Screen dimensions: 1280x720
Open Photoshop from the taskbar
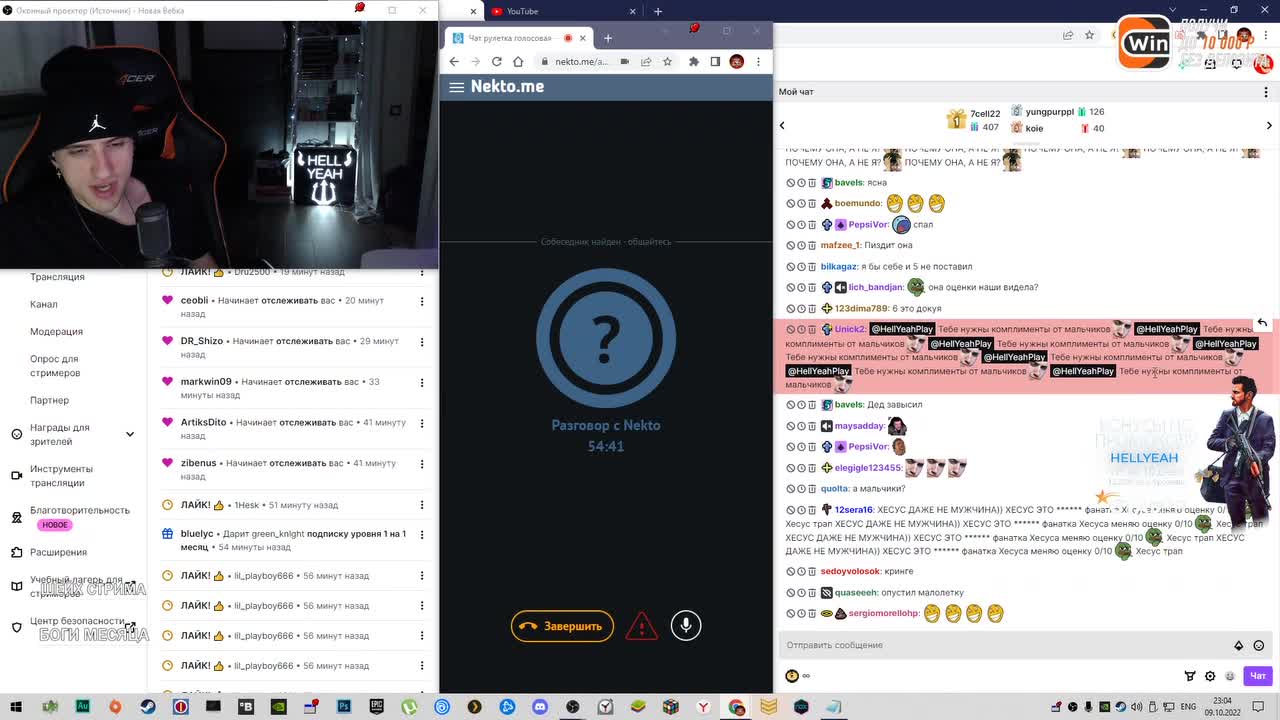344,707
